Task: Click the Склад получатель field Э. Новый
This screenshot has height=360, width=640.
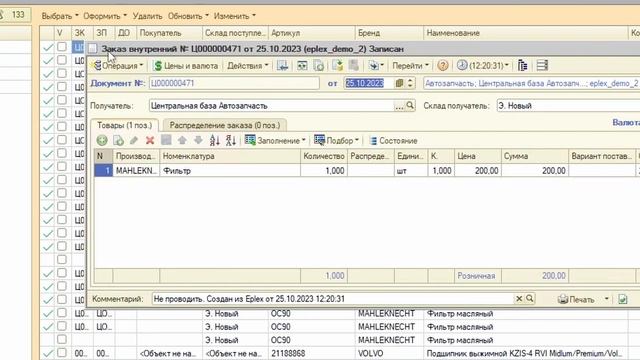Action: tap(568, 106)
